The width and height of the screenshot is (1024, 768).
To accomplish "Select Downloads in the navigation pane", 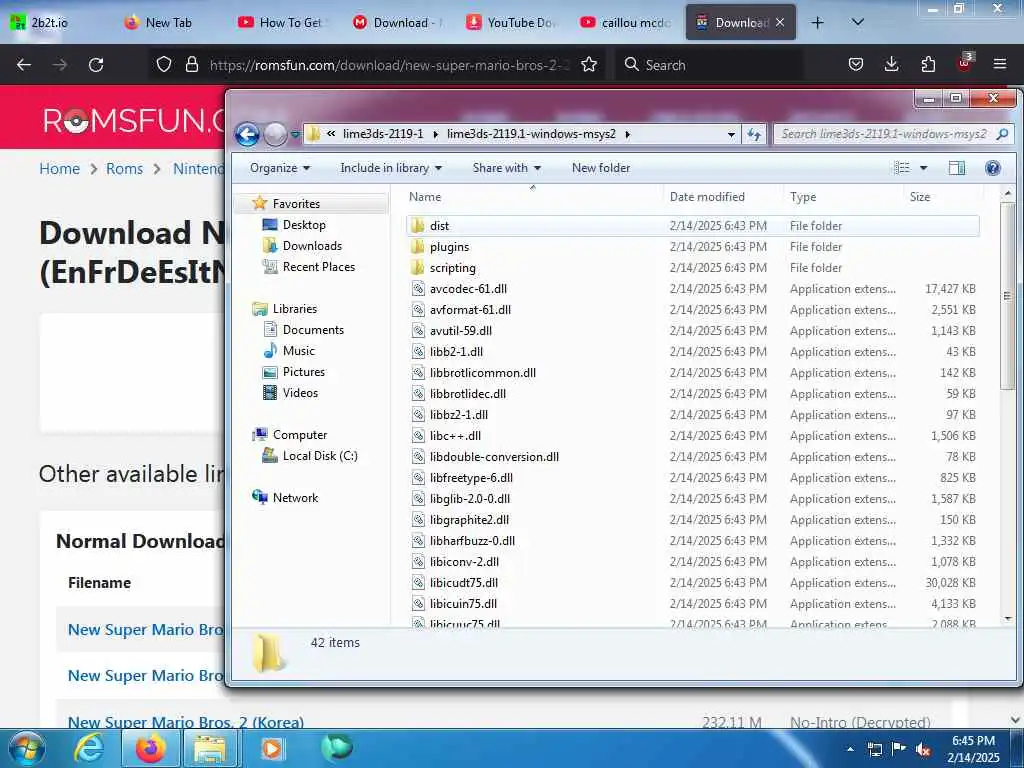I will pyautogui.click(x=312, y=246).
